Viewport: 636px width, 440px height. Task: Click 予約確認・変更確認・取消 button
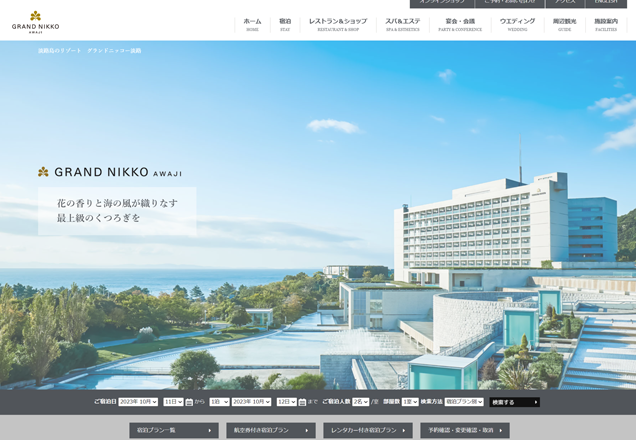click(465, 430)
